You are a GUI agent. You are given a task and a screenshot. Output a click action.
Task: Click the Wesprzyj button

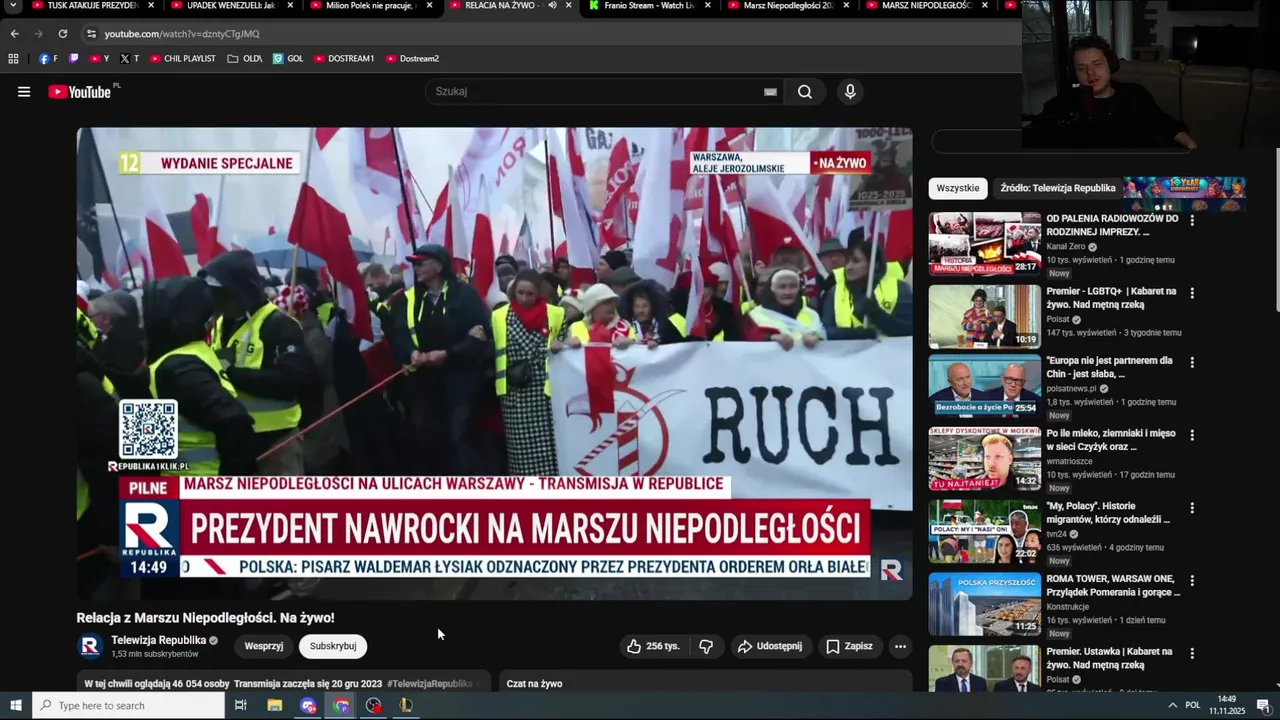tap(264, 646)
